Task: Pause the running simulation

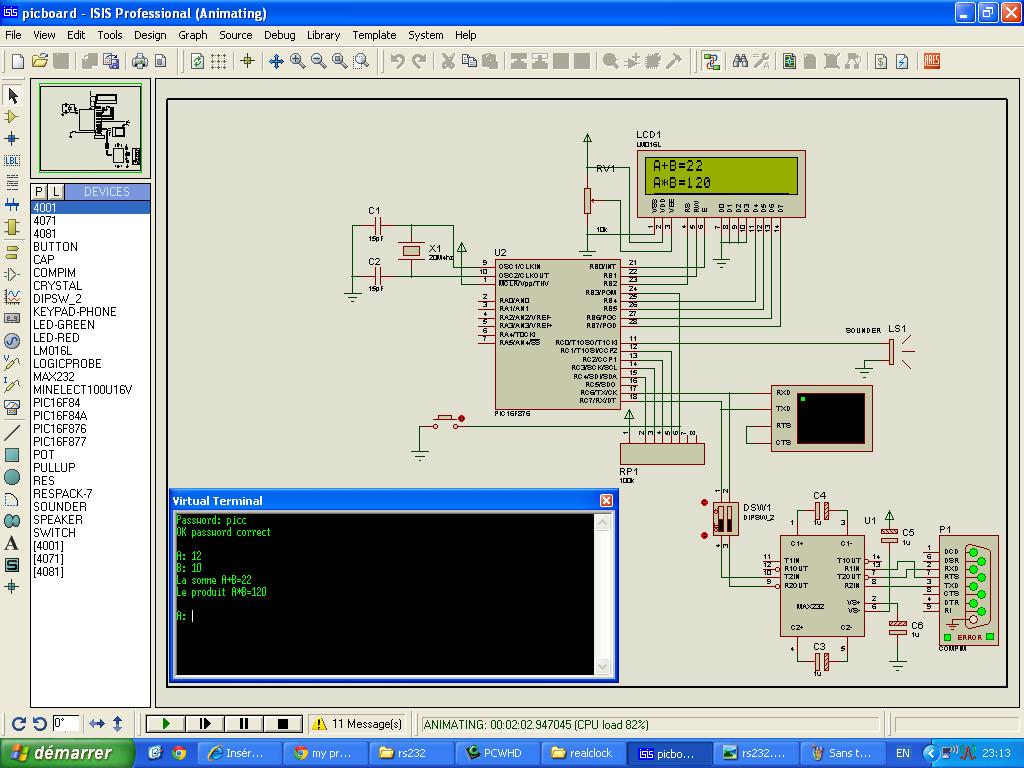Action: coord(244,724)
